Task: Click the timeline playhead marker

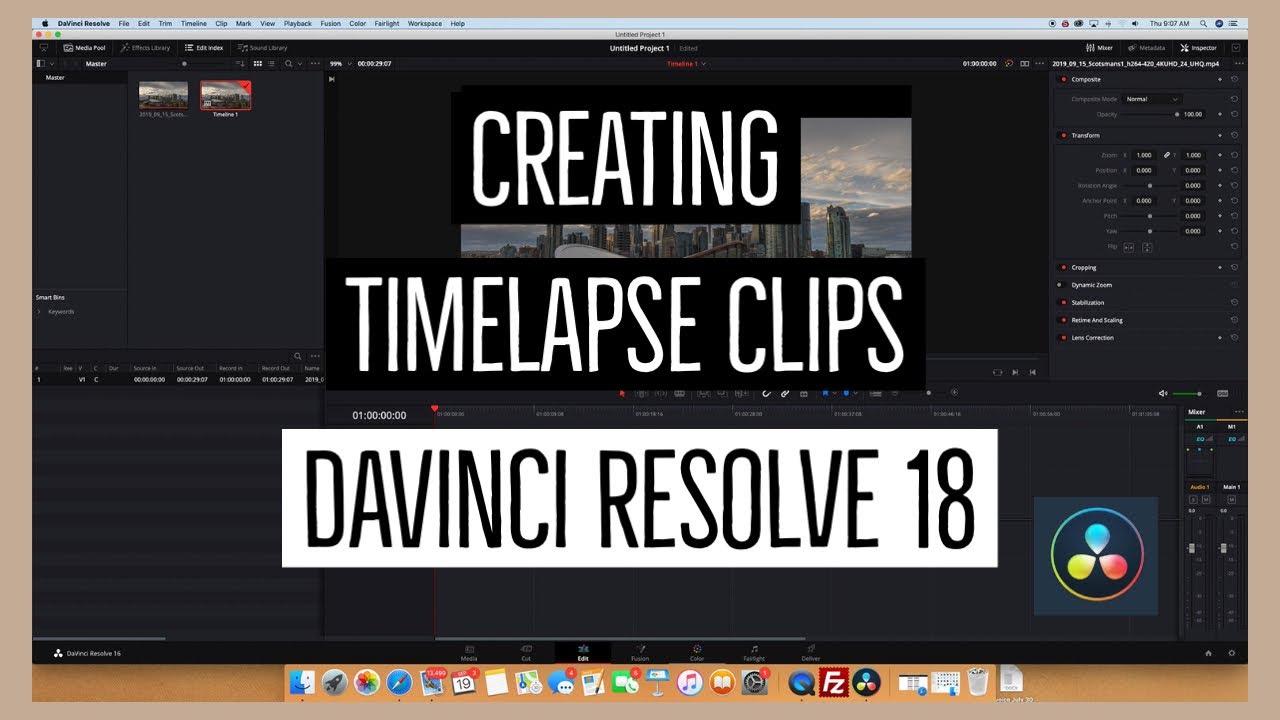Action: coord(435,408)
